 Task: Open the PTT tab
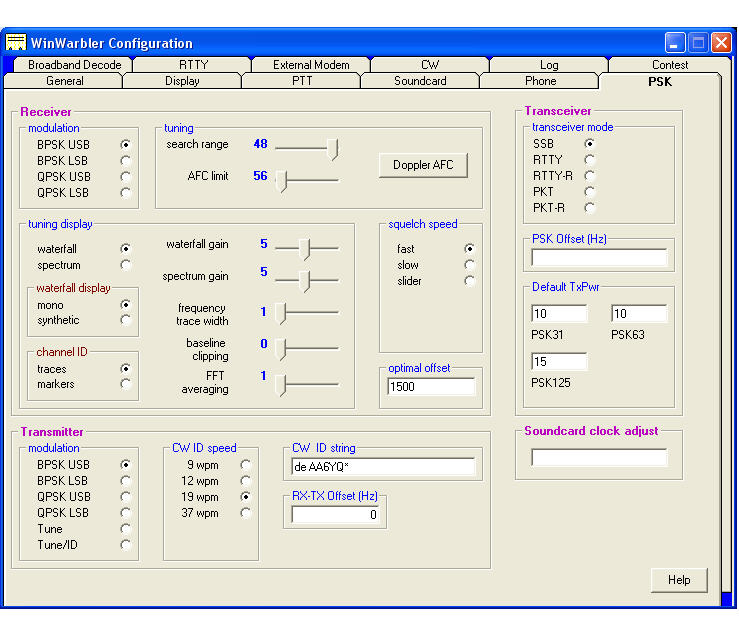(302, 81)
